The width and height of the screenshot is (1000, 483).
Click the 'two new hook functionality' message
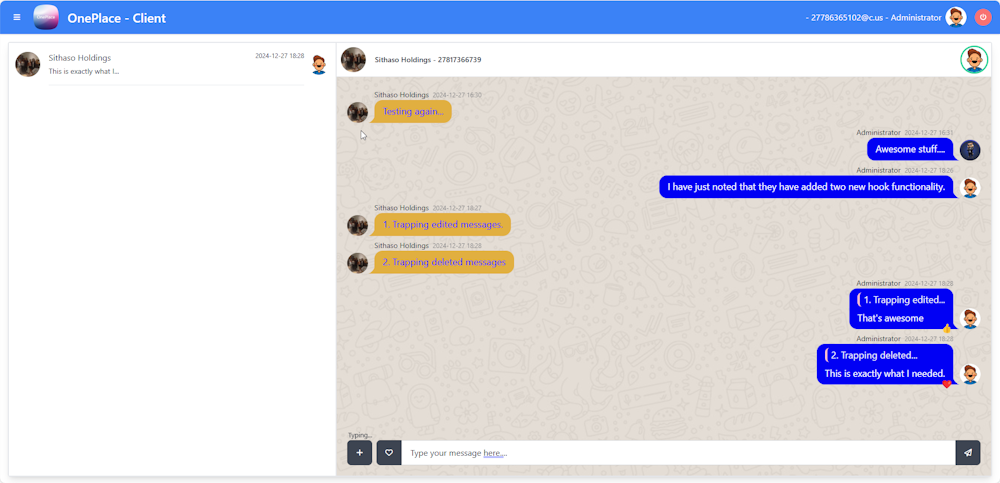click(806, 187)
